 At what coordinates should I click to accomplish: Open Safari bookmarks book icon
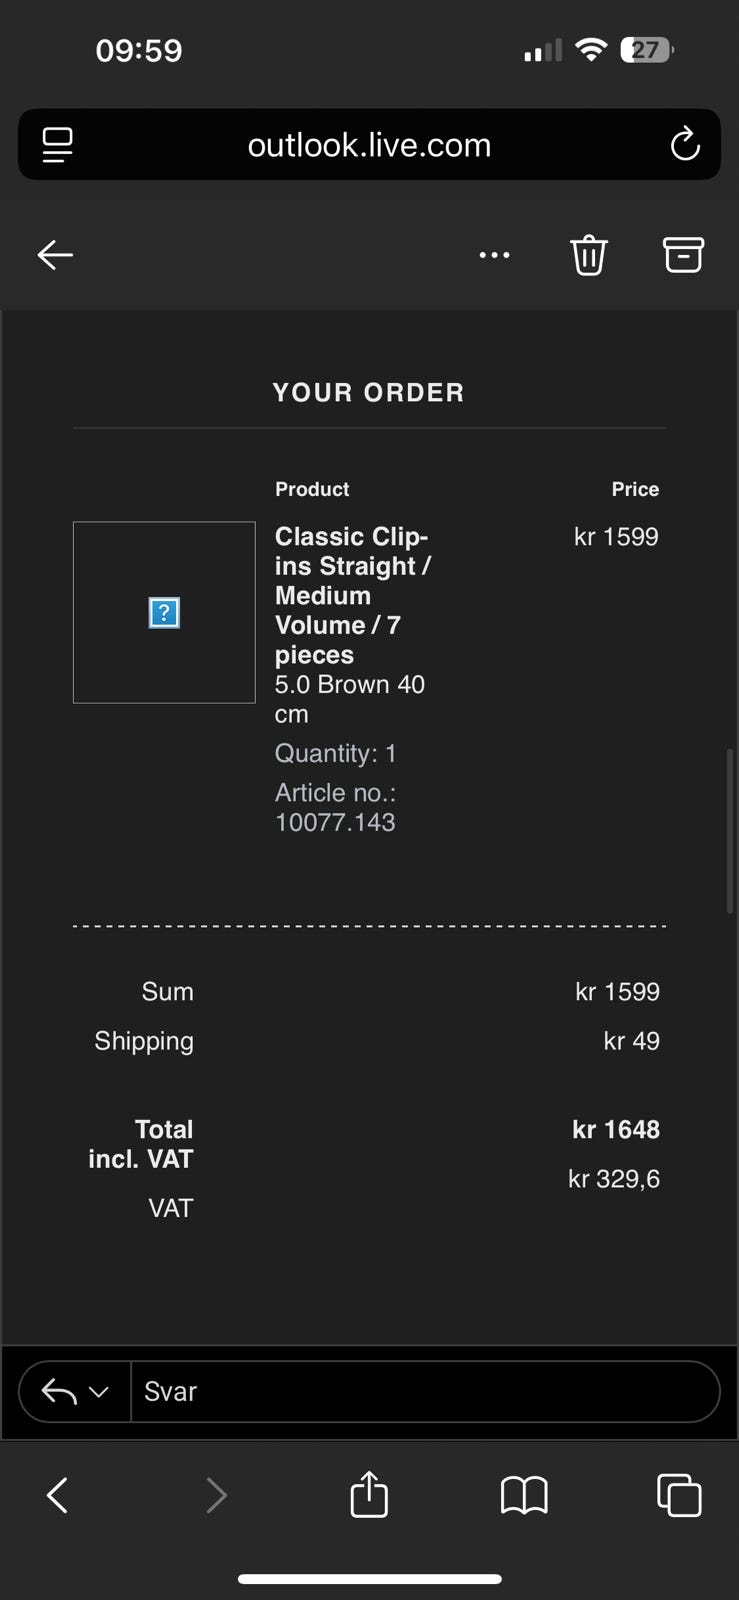tap(524, 1495)
